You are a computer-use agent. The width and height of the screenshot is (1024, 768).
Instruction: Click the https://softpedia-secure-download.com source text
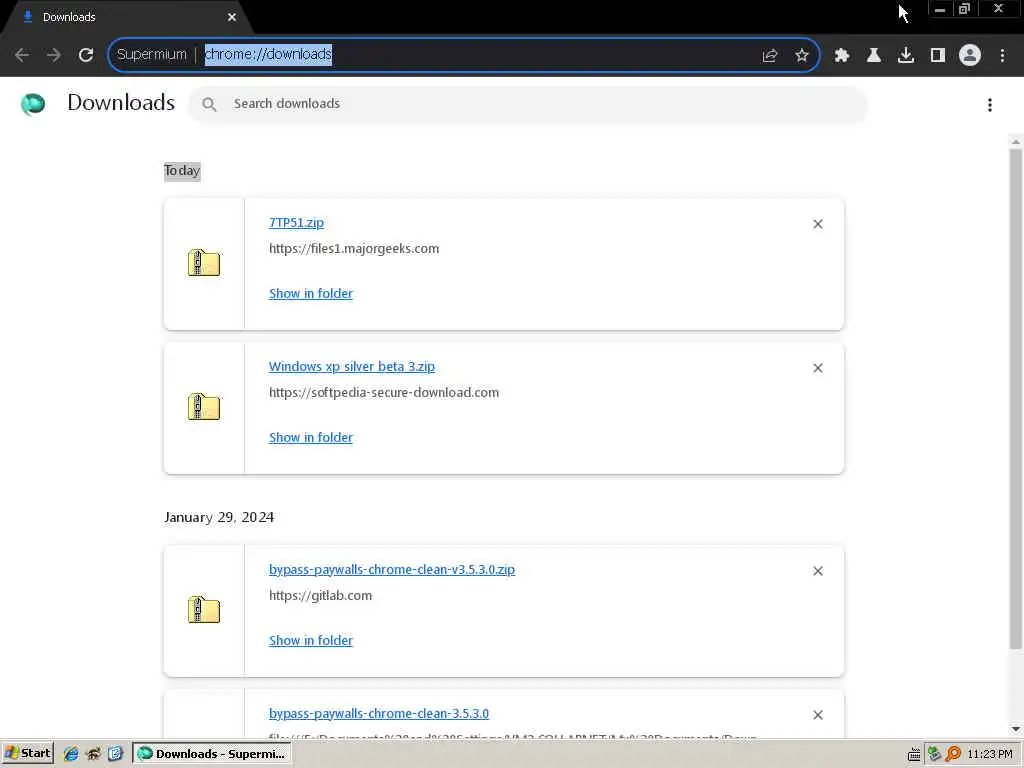click(384, 392)
